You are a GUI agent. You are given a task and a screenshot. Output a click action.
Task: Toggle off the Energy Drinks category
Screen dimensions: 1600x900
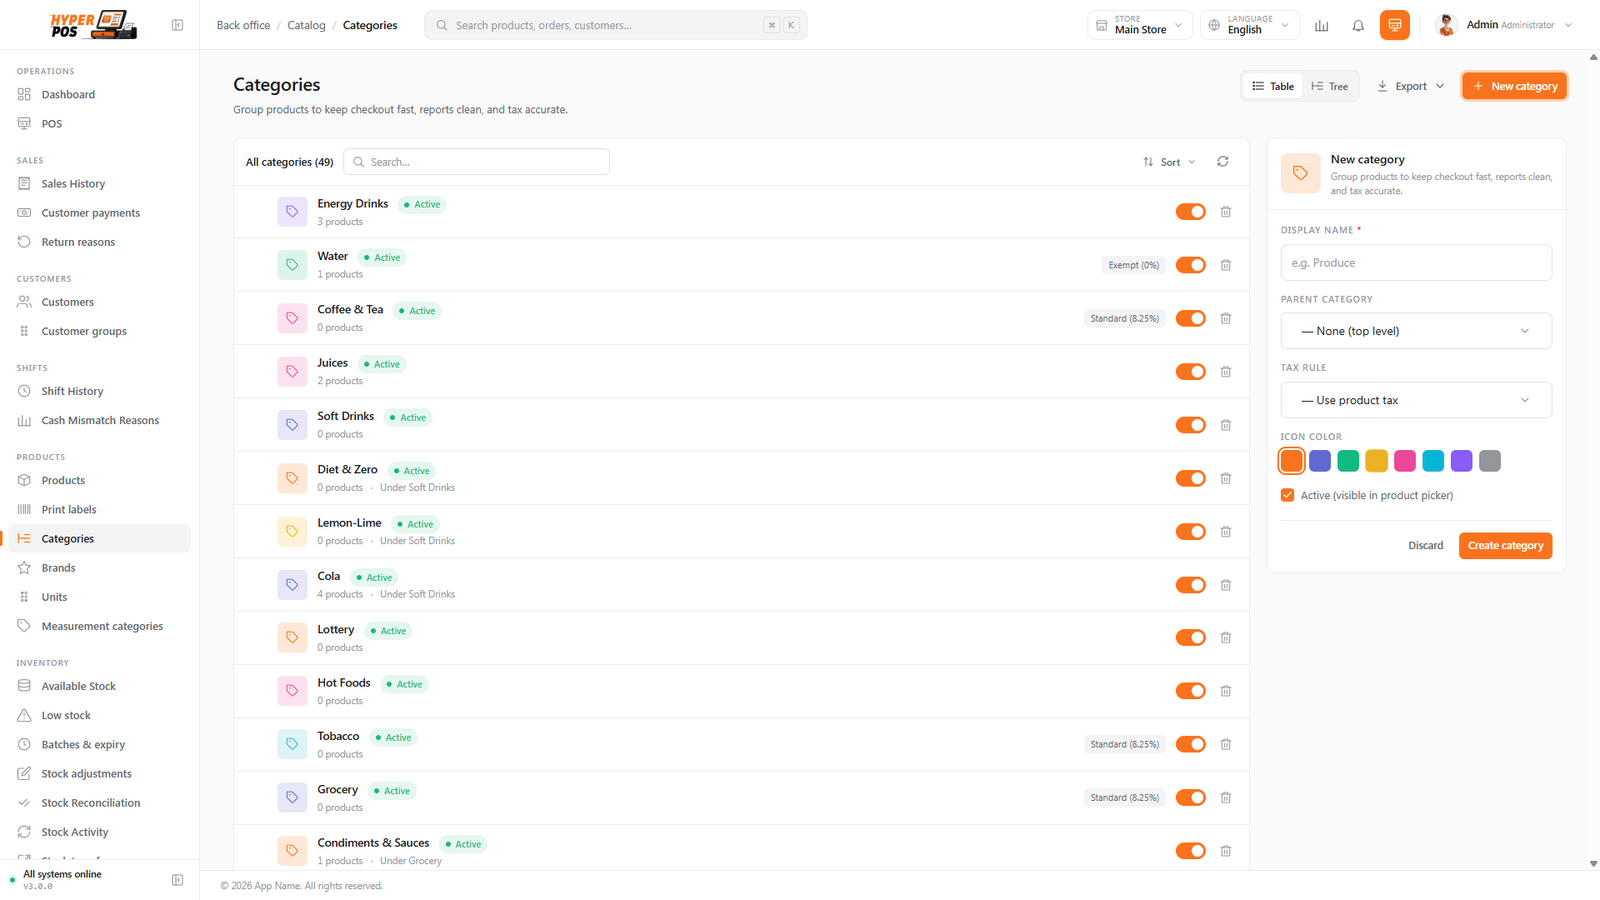[x=1190, y=212]
